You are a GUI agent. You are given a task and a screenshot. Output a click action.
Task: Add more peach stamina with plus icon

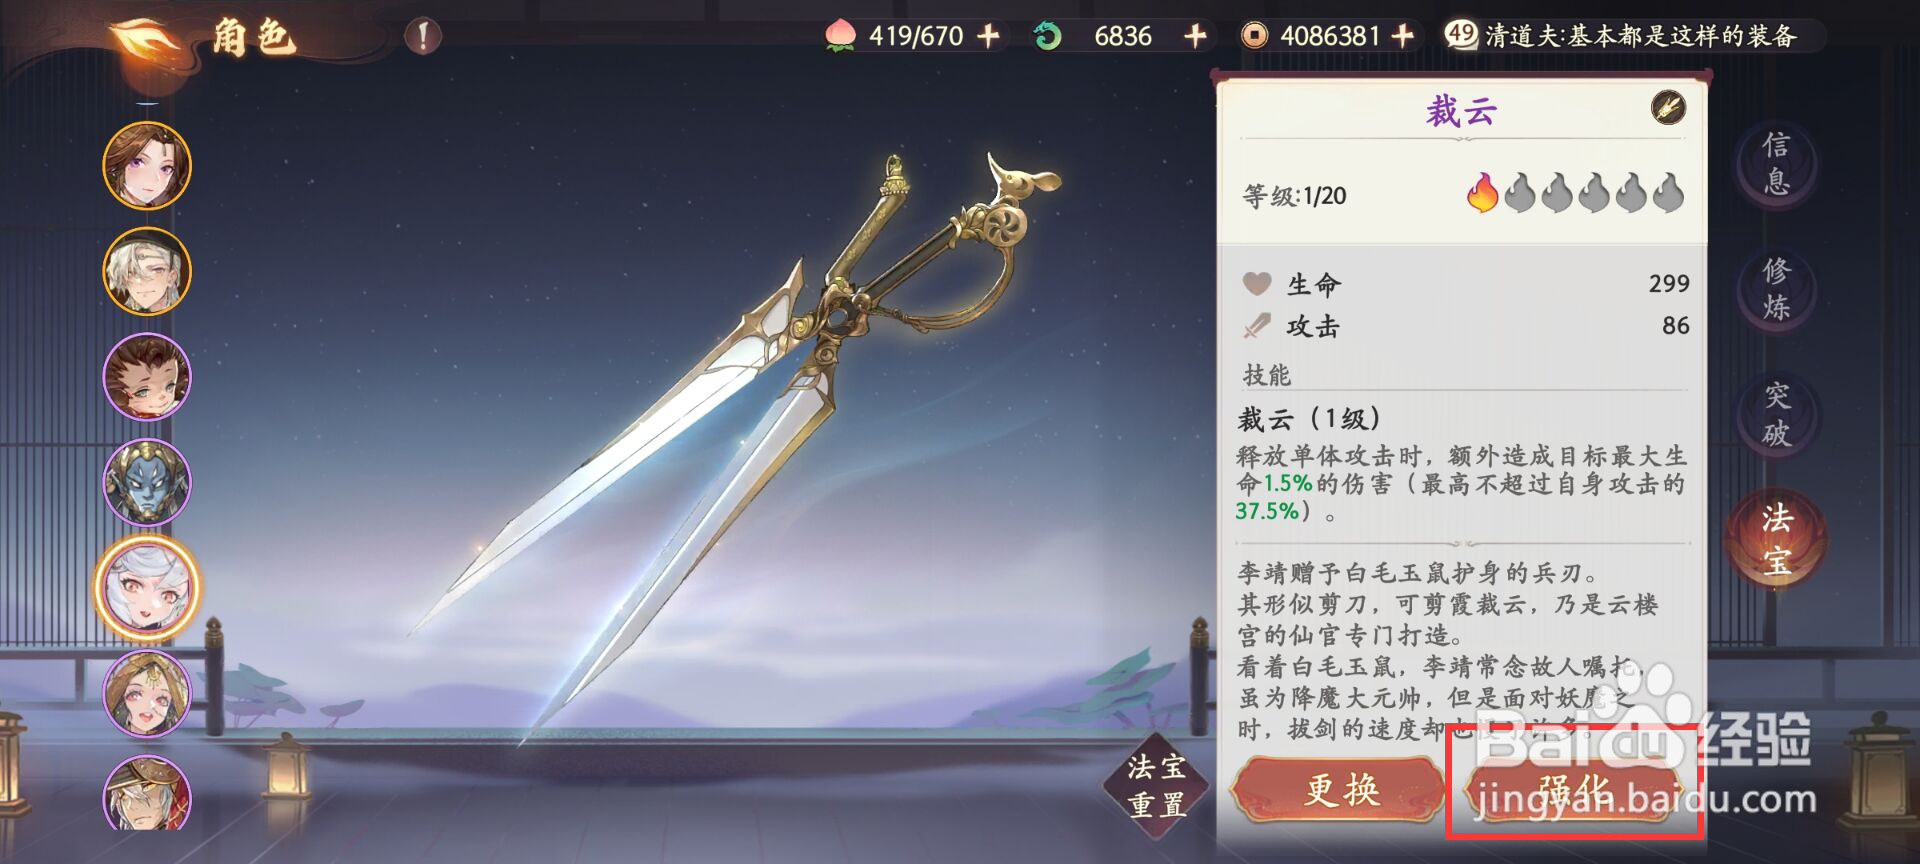click(989, 36)
